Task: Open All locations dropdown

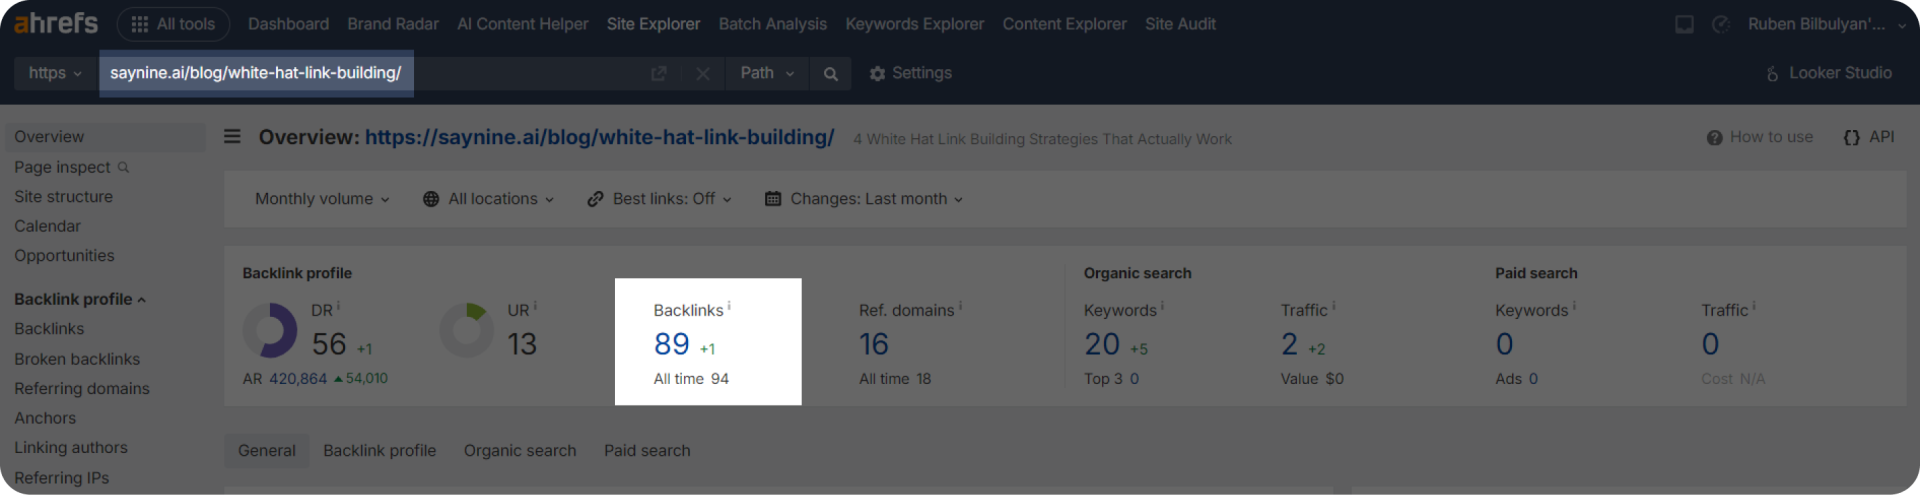Action: (x=488, y=199)
